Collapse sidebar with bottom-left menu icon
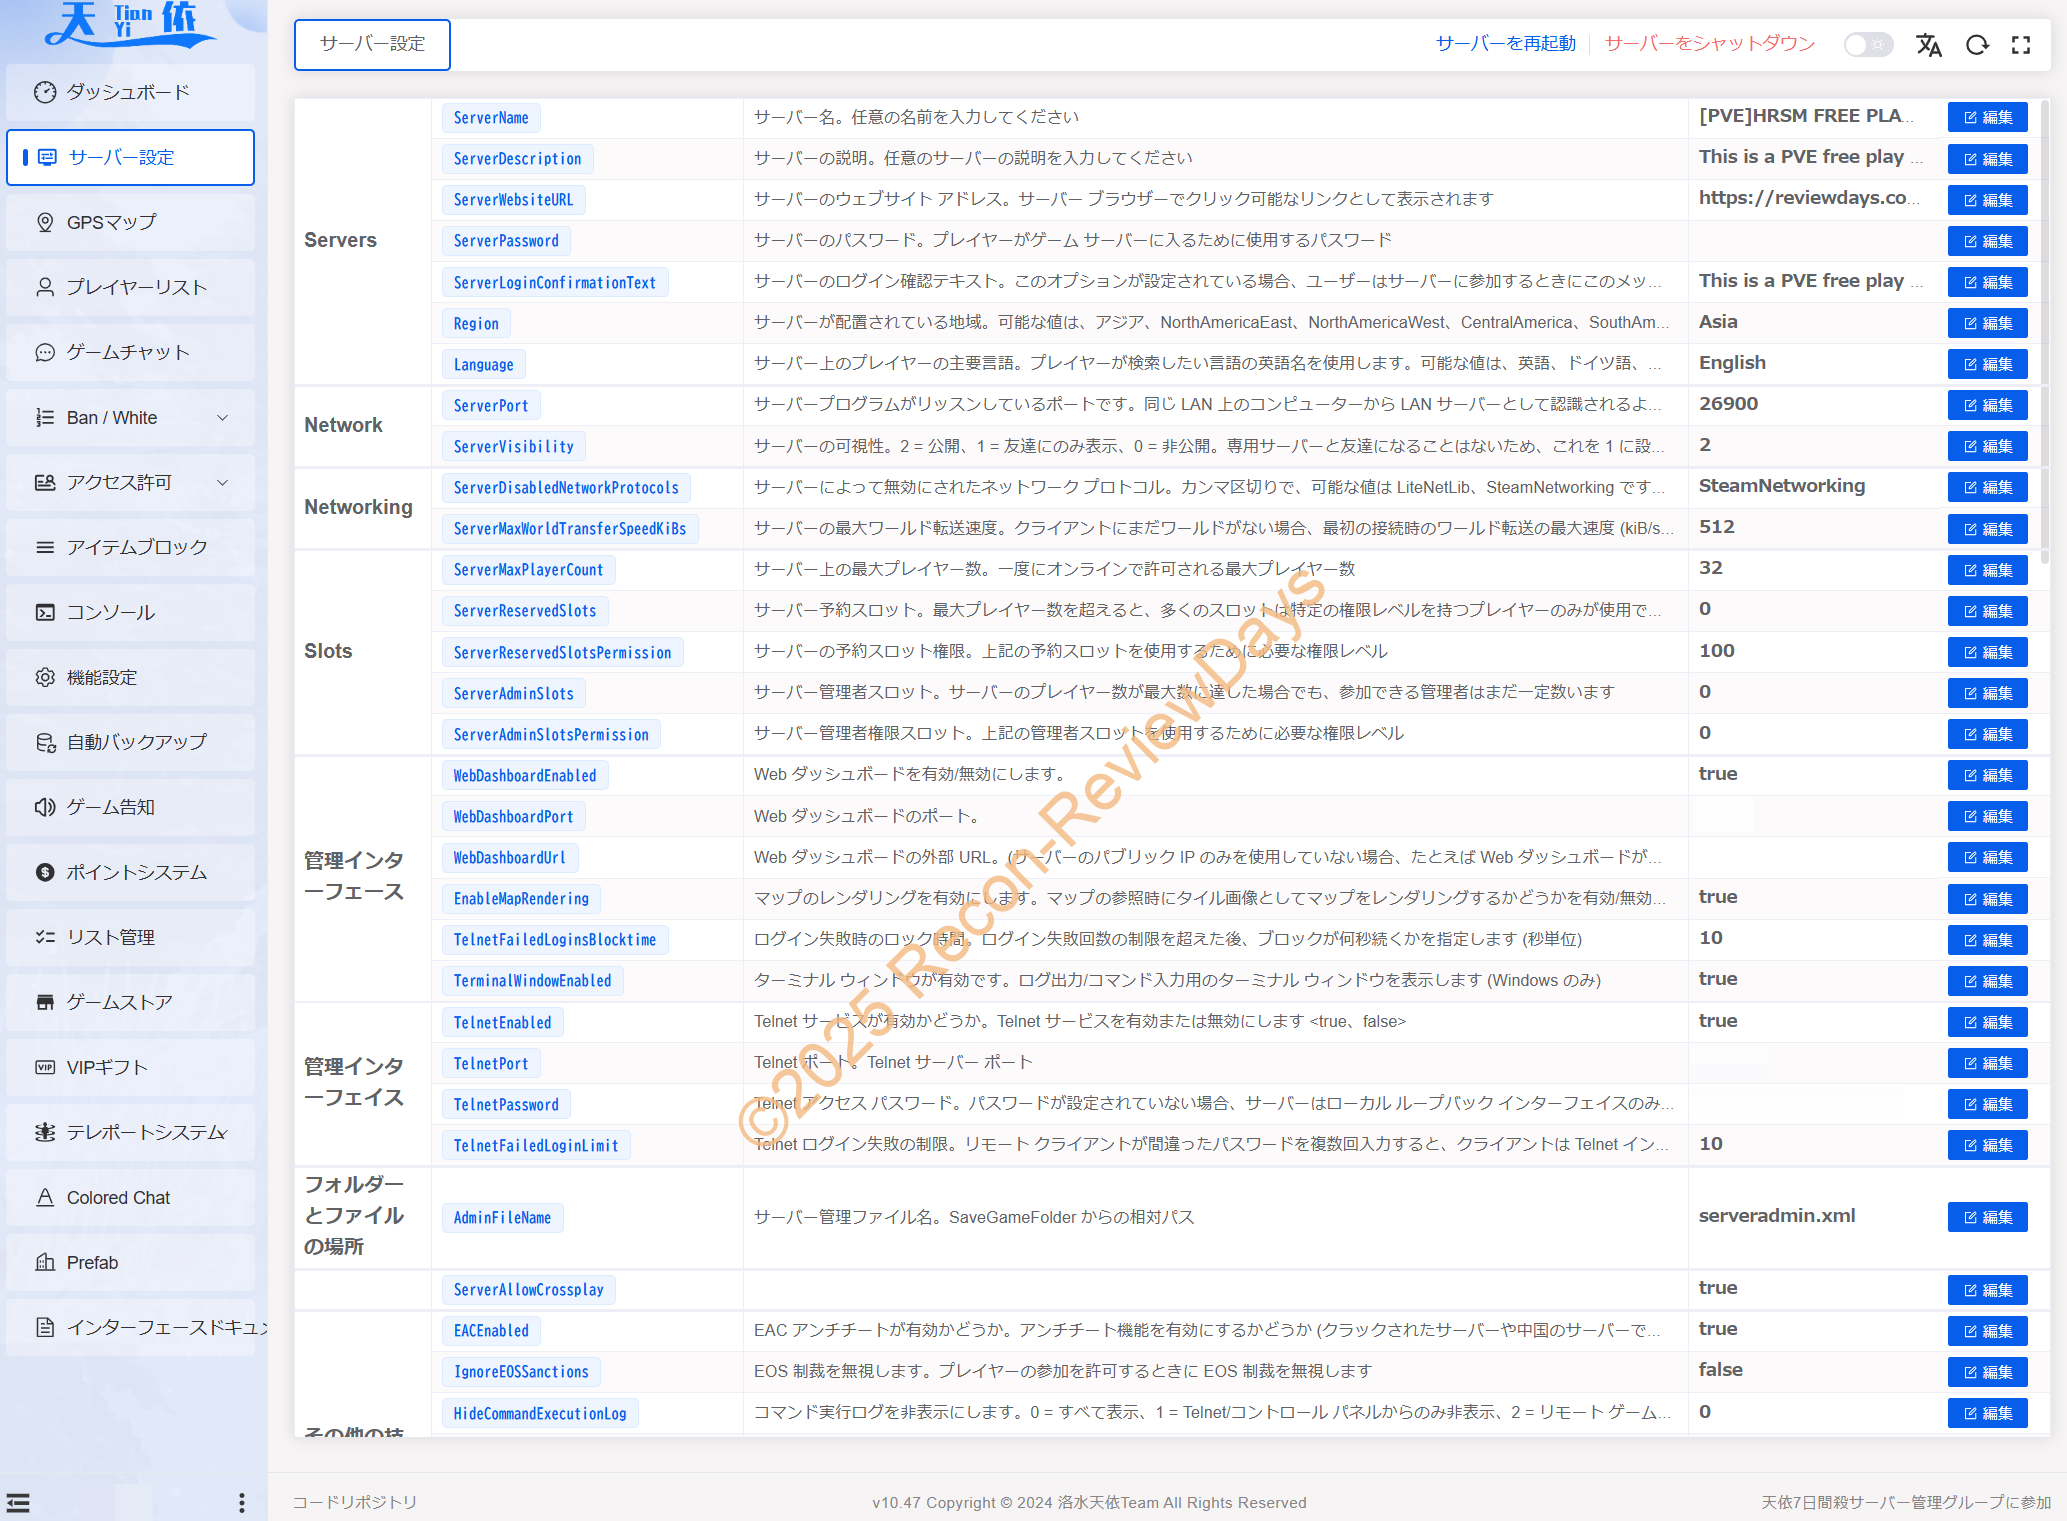This screenshot has height=1521, width=2067. [x=18, y=1502]
